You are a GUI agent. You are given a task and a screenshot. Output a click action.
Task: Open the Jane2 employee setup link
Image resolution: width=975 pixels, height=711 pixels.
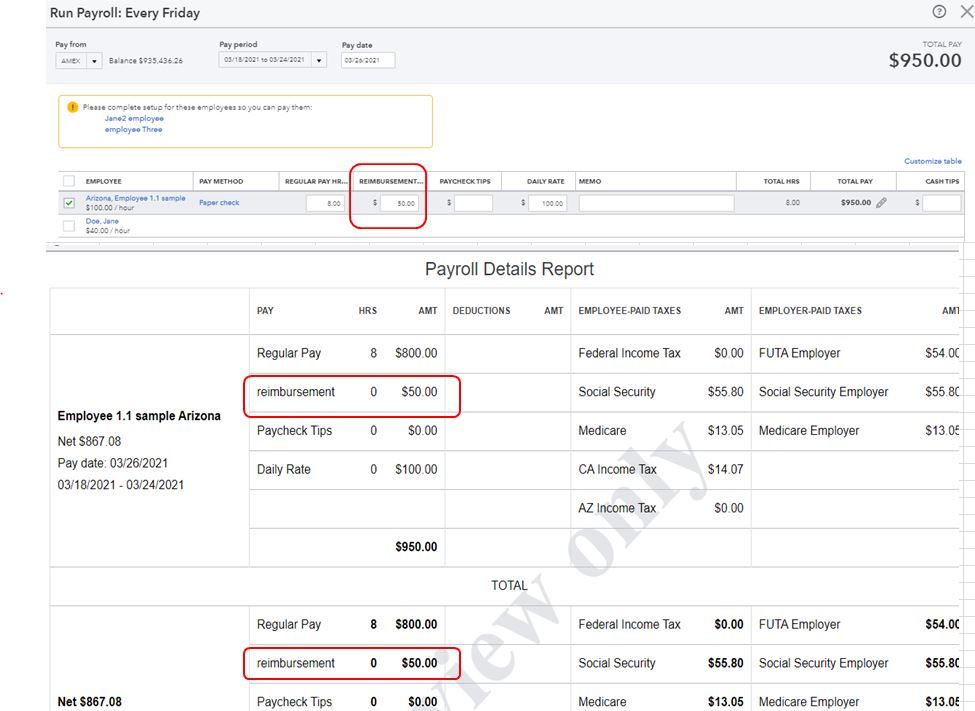click(134, 118)
